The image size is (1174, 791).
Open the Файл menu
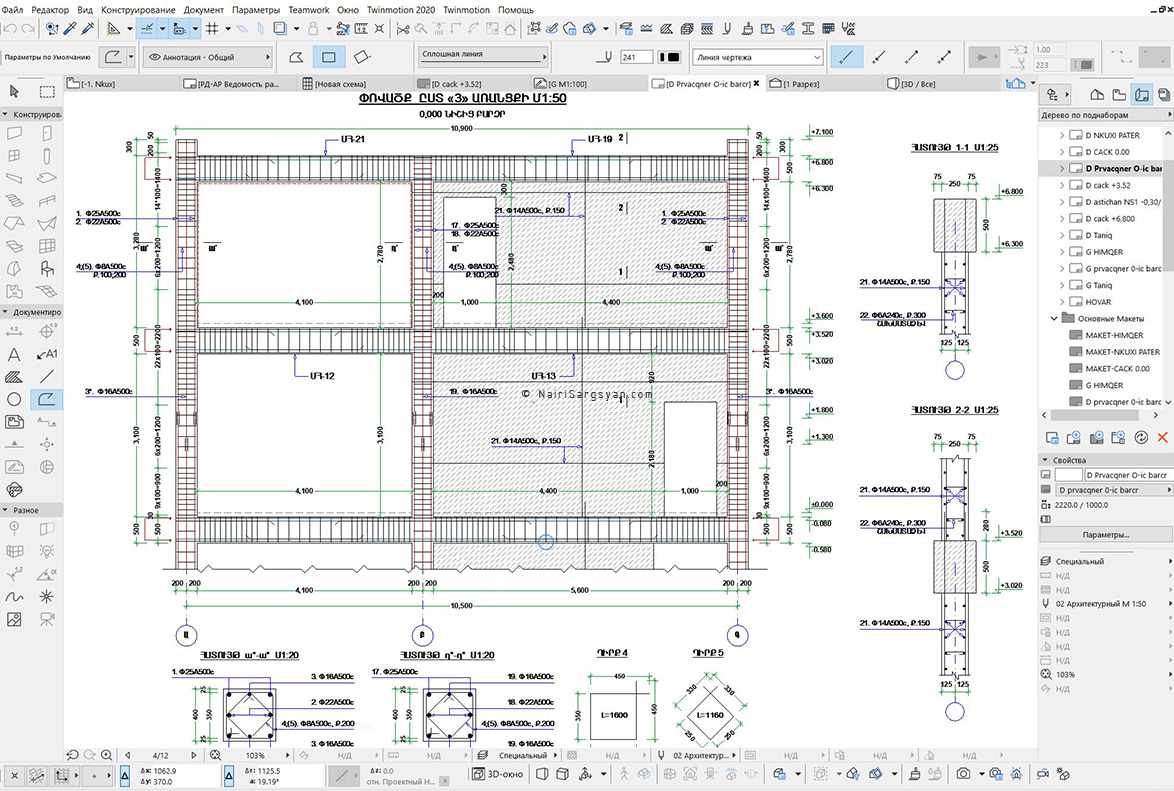click(12, 10)
